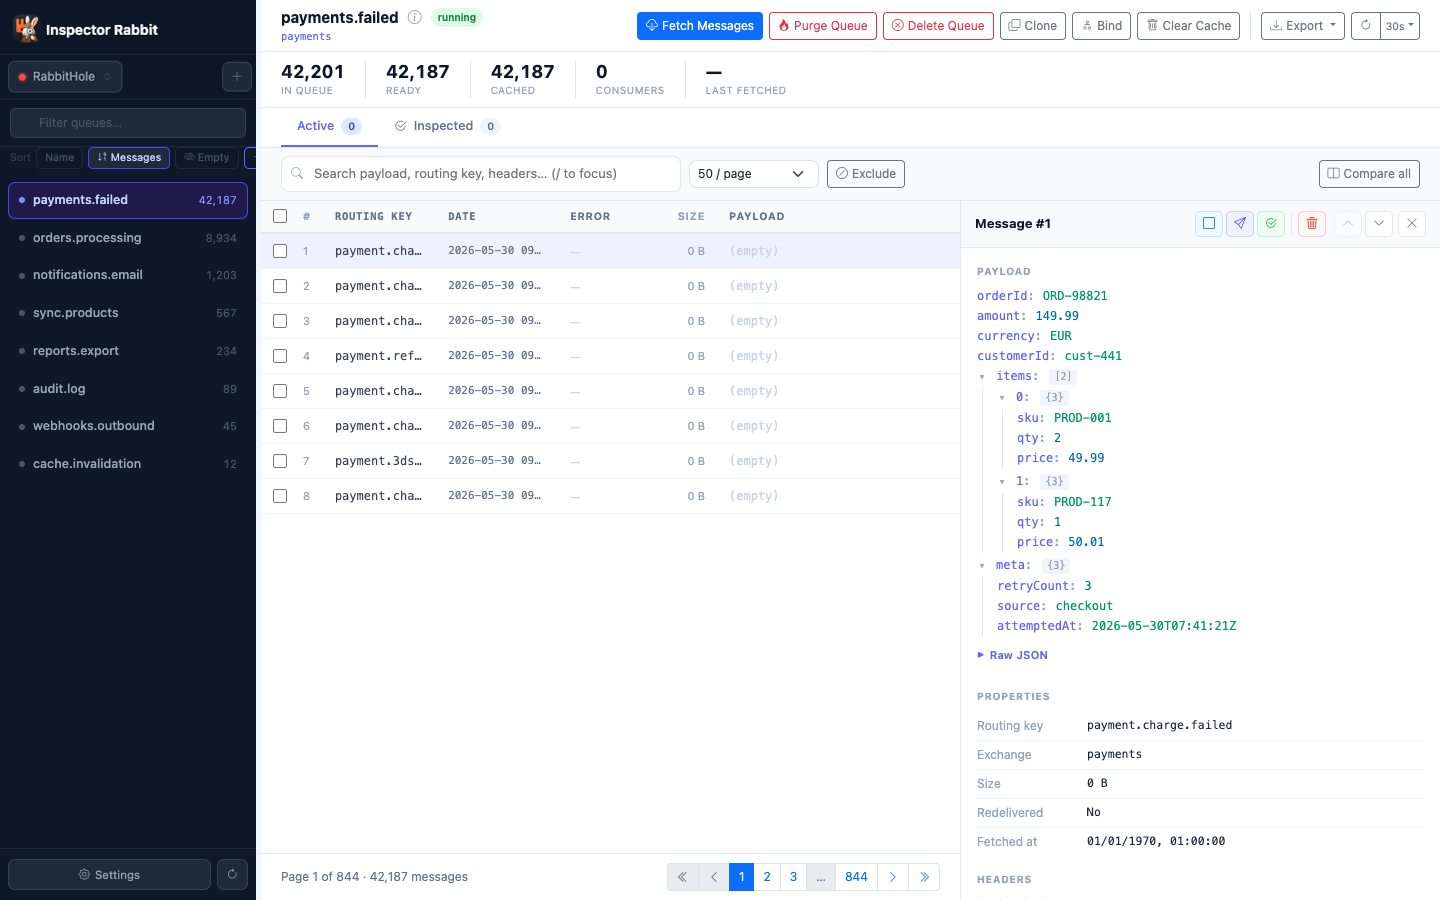Viewport: 1440px width, 900px height.
Task: Focus the Search payload, routing key field
Action: (481, 174)
